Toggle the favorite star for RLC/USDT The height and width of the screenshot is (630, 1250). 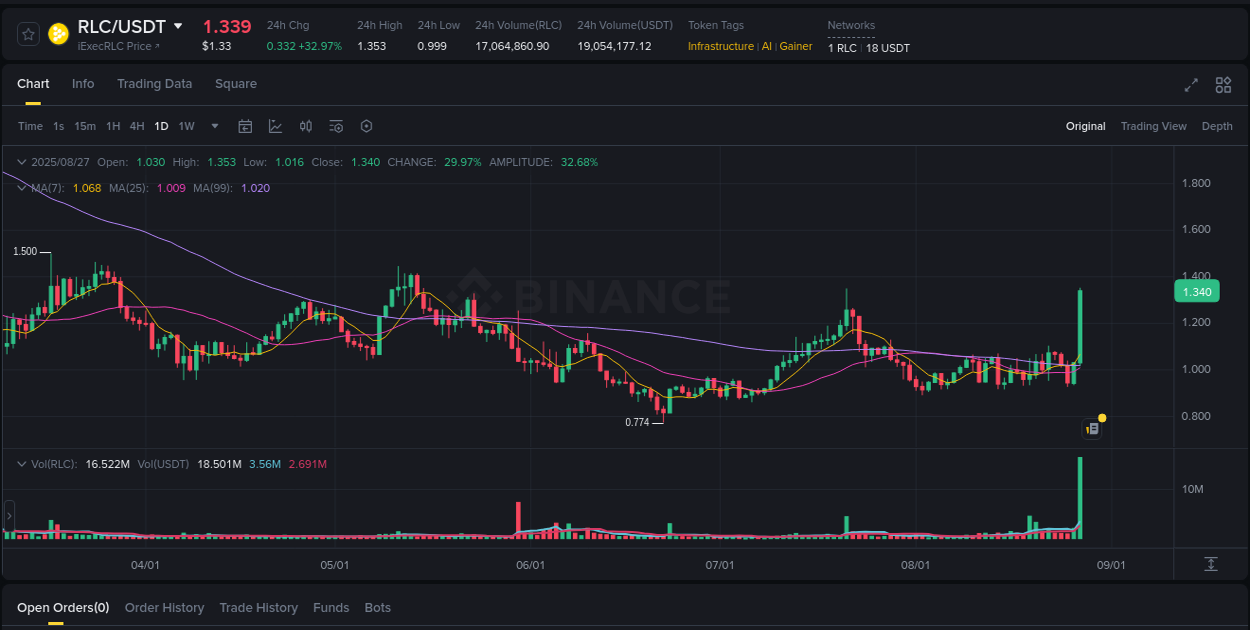(28, 33)
